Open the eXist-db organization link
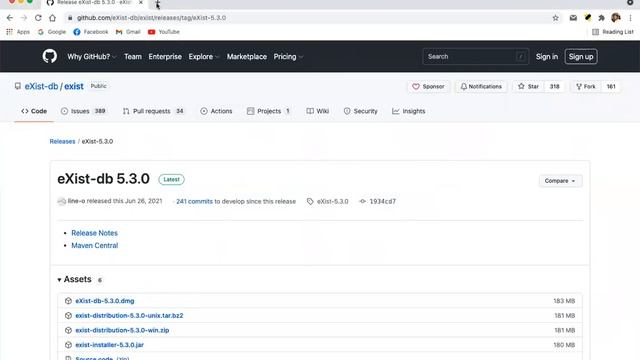 [x=41, y=86]
